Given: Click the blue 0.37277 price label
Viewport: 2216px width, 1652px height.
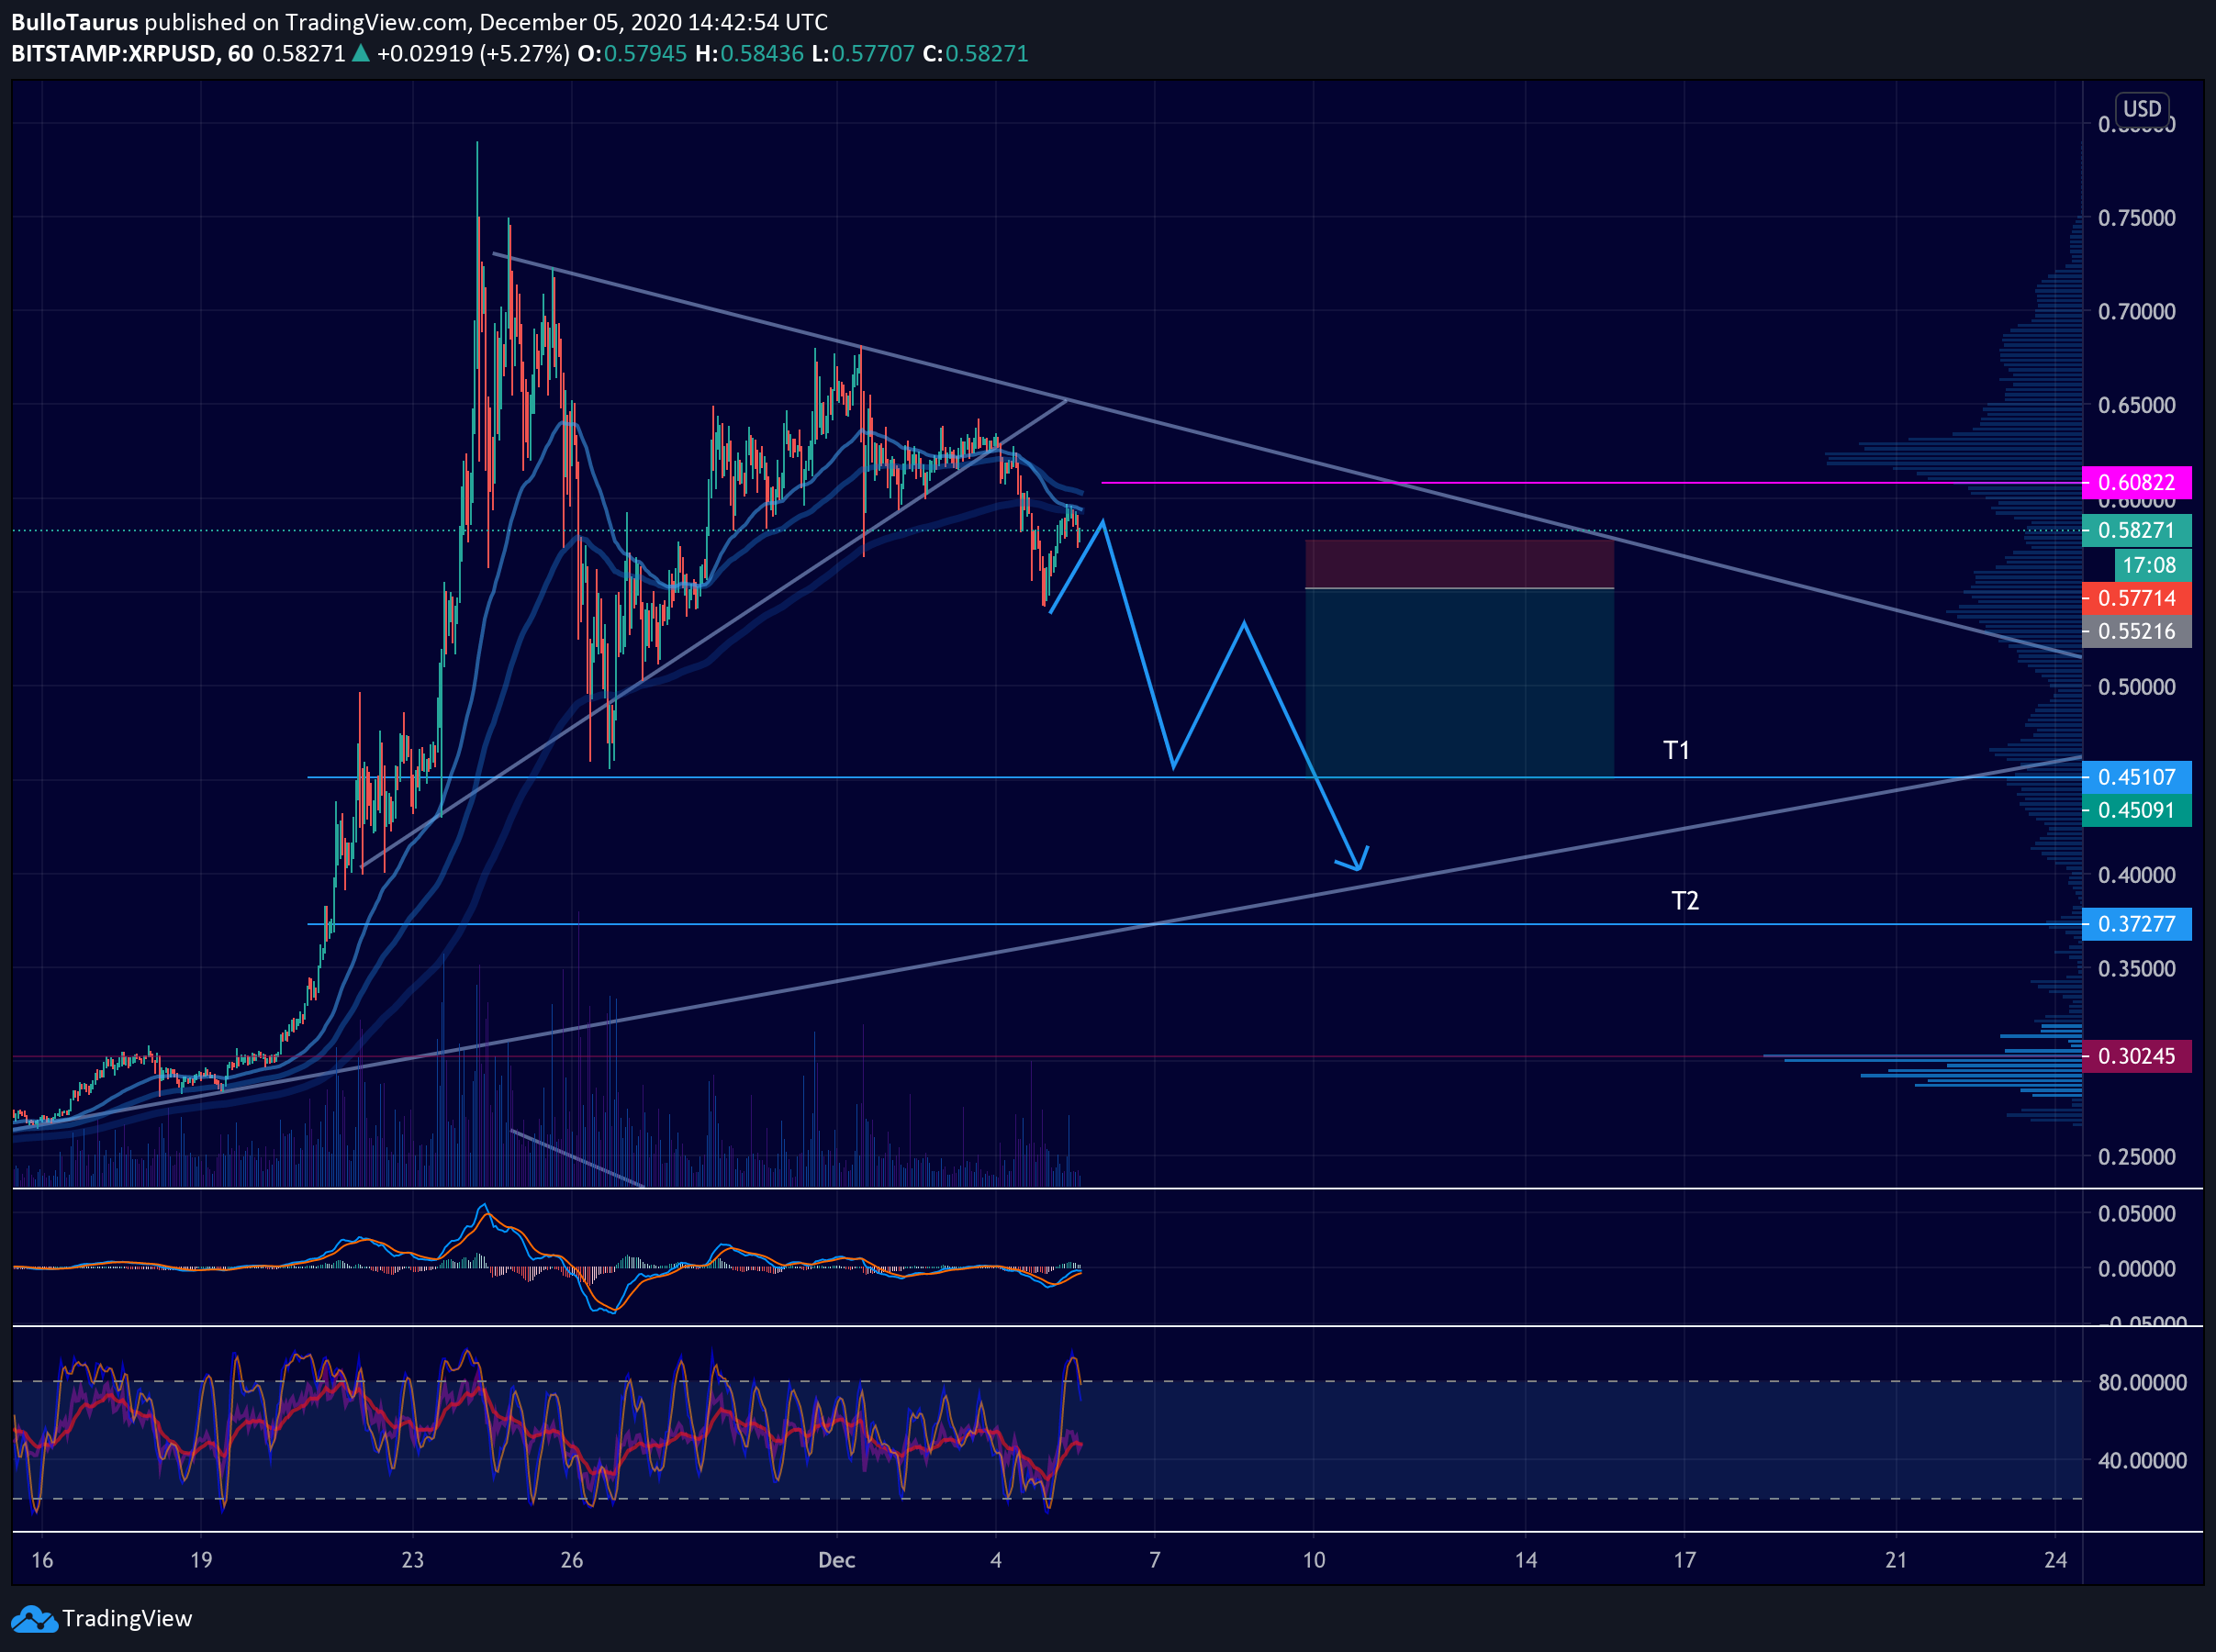Looking at the screenshot, I should (x=2136, y=924).
